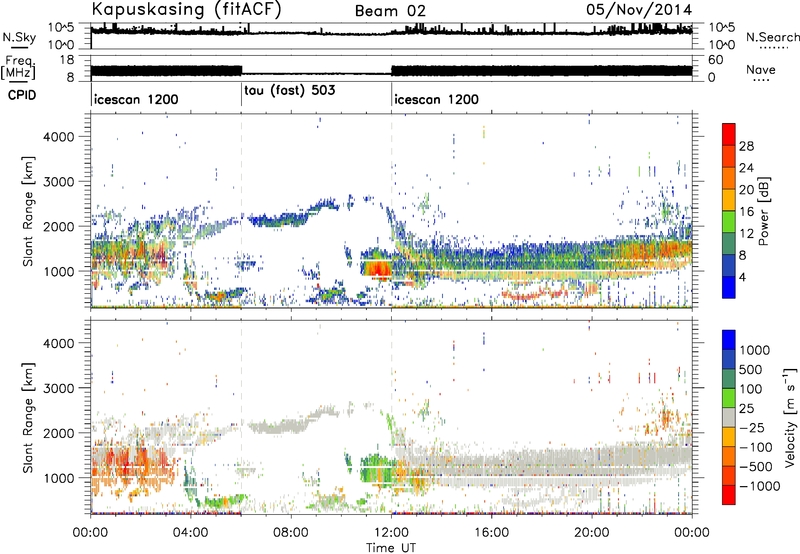Viewport: 800px width, 554px height.
Task: Click the '-1000' tick on Velocity colorbar
Action: pyautogui.click(x=760, y=486)
